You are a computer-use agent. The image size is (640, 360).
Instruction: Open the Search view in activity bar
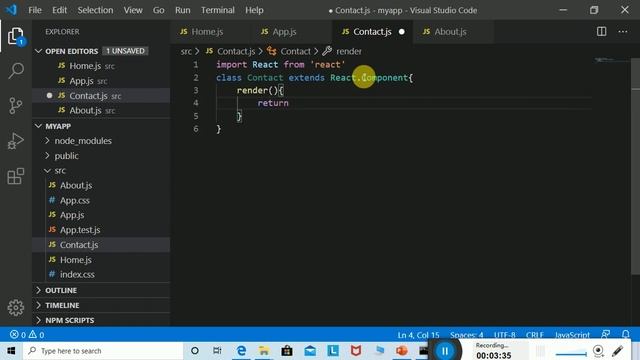16,71
